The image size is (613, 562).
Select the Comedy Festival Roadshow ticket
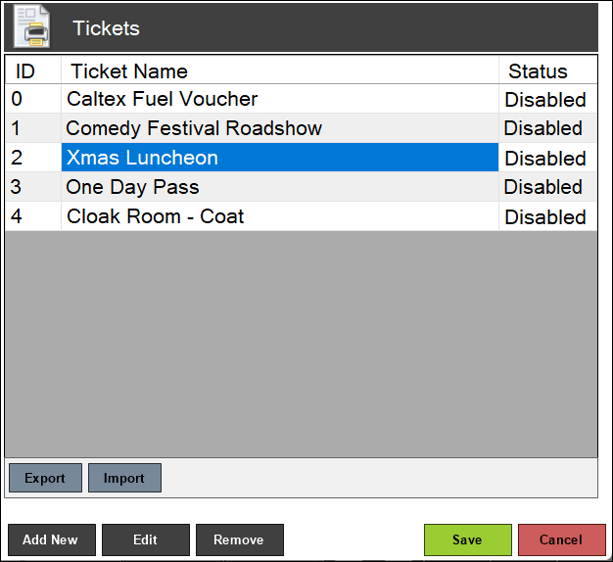tap(280, 128)
